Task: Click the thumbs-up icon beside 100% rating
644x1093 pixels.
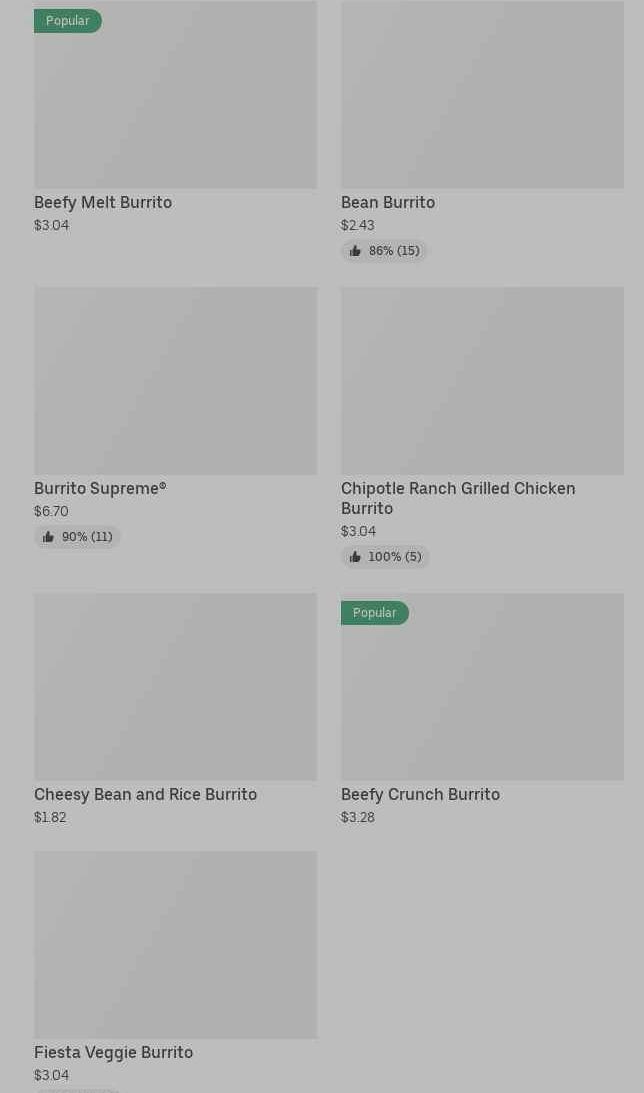Action: [x=355, y=557]
